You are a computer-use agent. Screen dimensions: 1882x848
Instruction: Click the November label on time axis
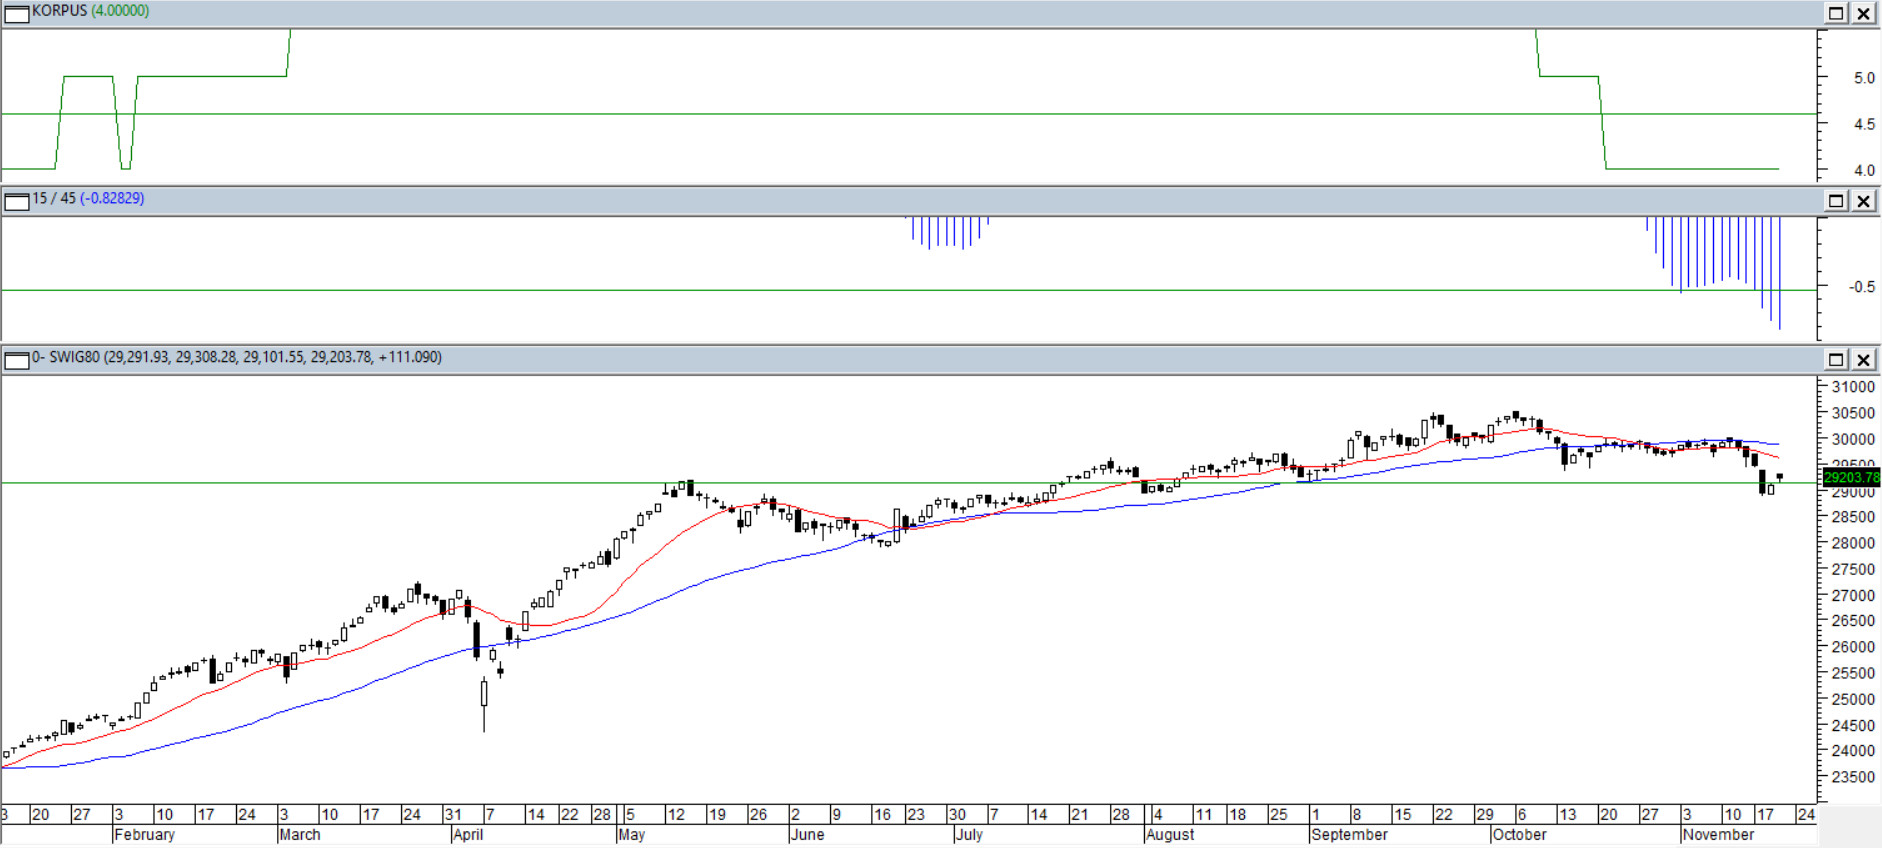coord(1718,835)
